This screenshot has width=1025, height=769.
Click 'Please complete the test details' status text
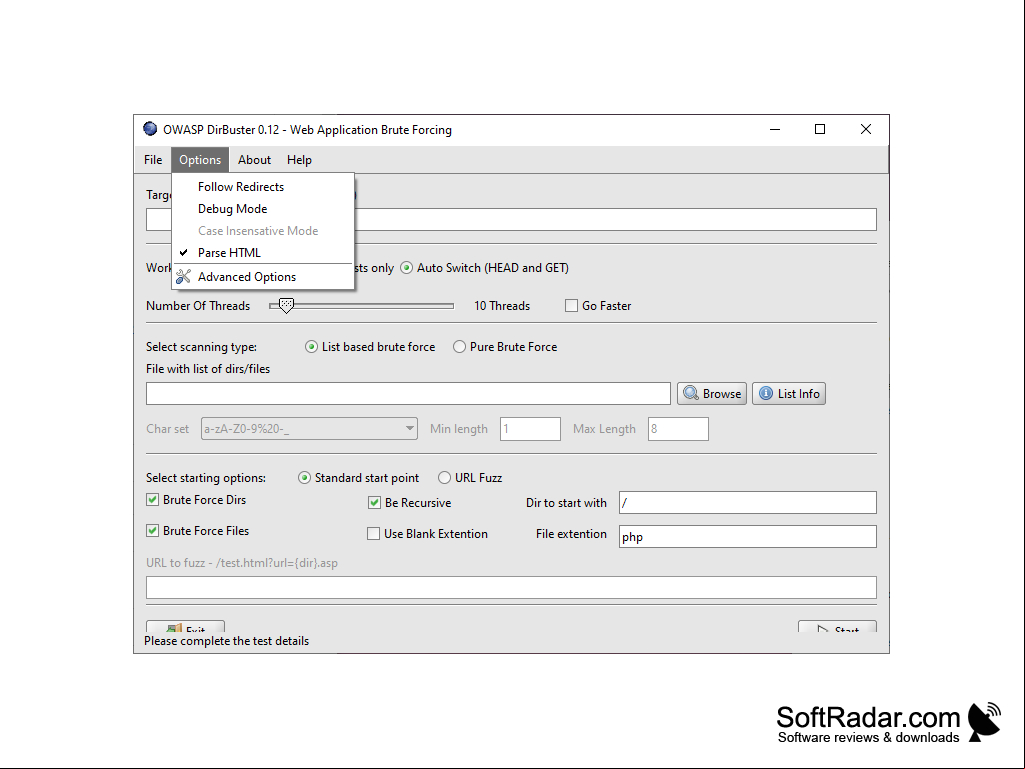click(x=227, y=641)
